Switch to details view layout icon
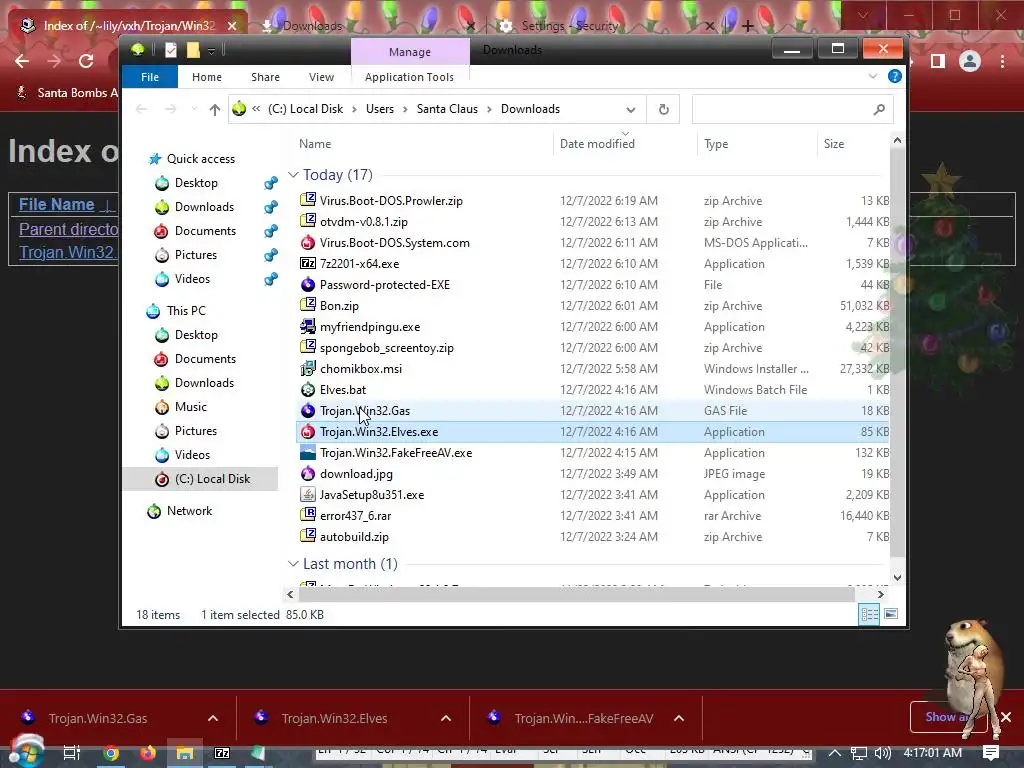Screen dimensions: 1024x768 click(869, 614)
